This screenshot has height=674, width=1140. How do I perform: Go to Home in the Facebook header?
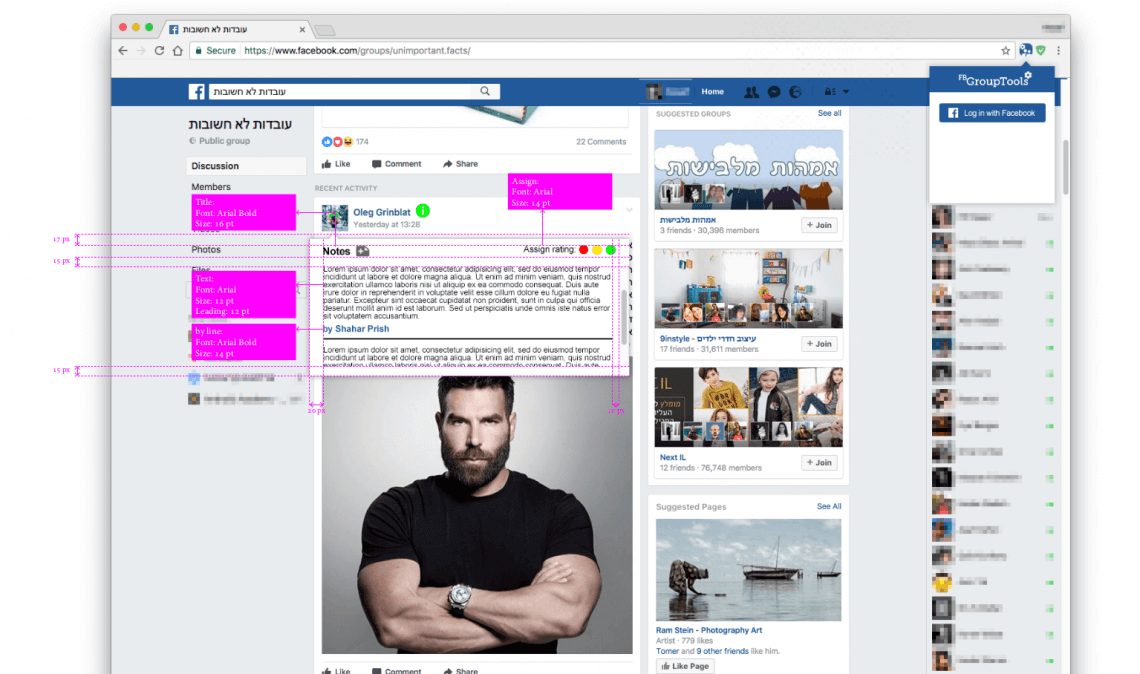[712, 92]
